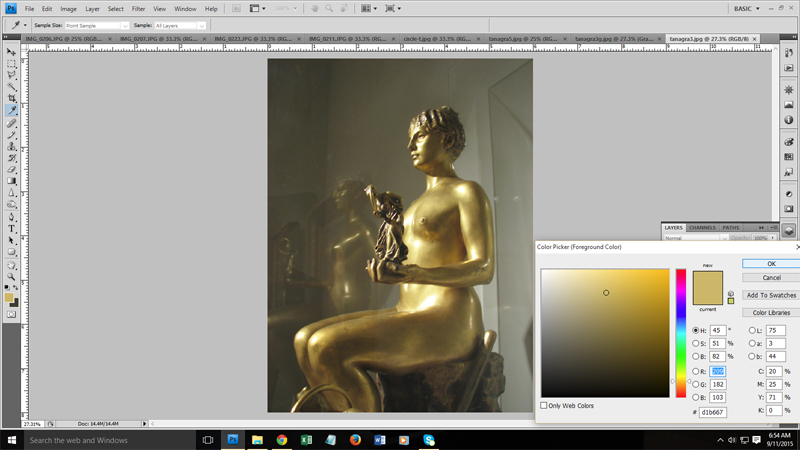Select the Move tool

pos(11,51)
